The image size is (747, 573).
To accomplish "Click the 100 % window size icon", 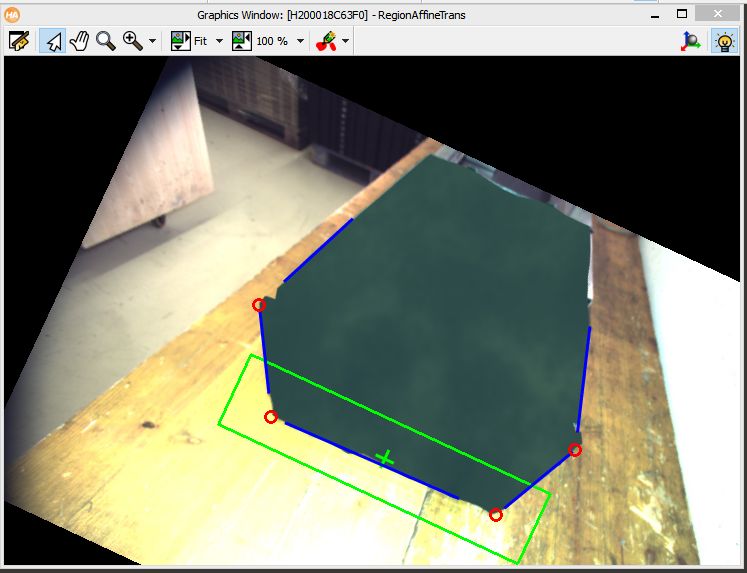I will click(242, 41).
